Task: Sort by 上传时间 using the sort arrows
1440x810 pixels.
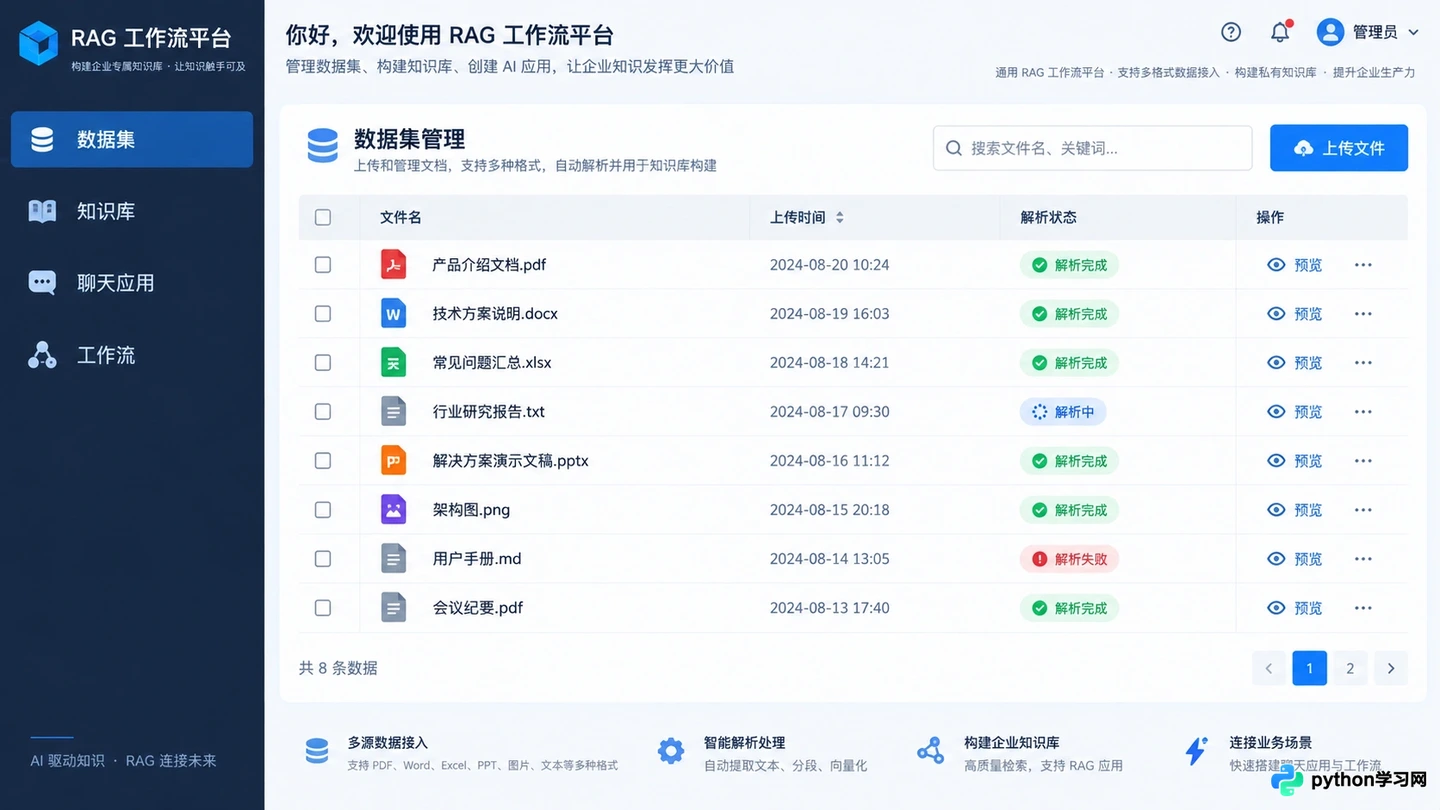Action: [x=840, y=217]
